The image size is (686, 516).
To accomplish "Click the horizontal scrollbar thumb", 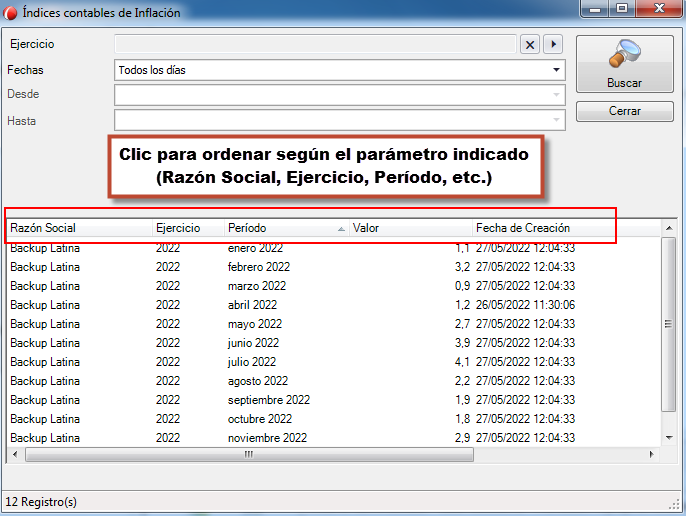I will (249, 455).
